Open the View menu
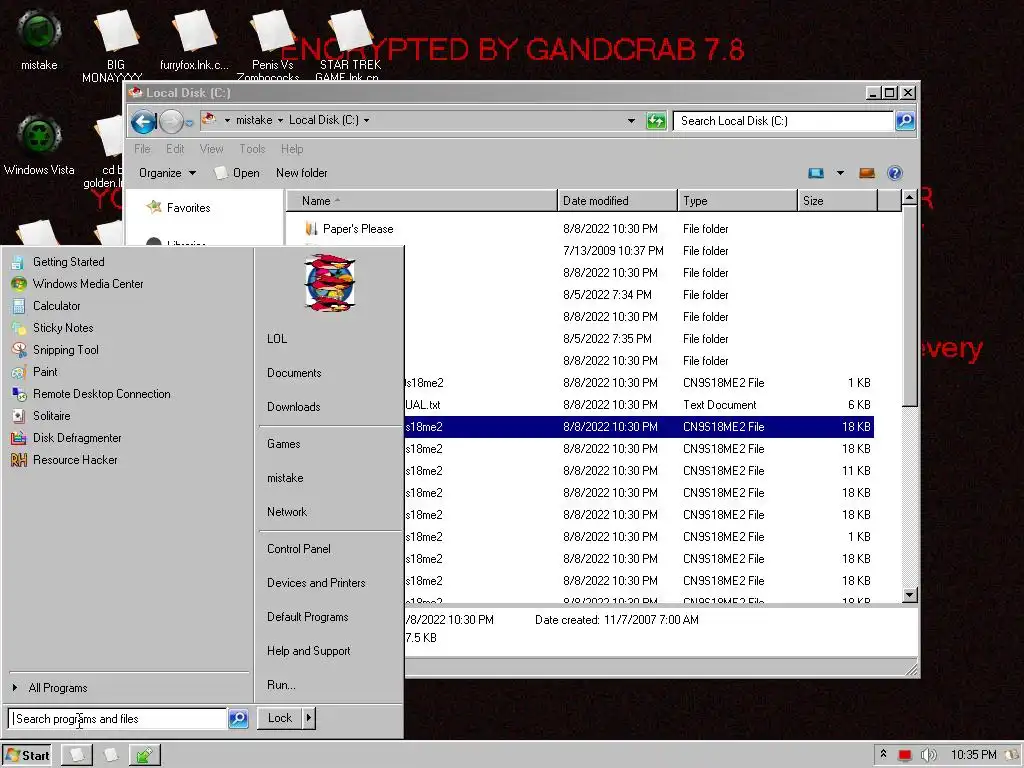Image resolution: width=1024 pixels, height=768 pixels. tap(211, 149)
